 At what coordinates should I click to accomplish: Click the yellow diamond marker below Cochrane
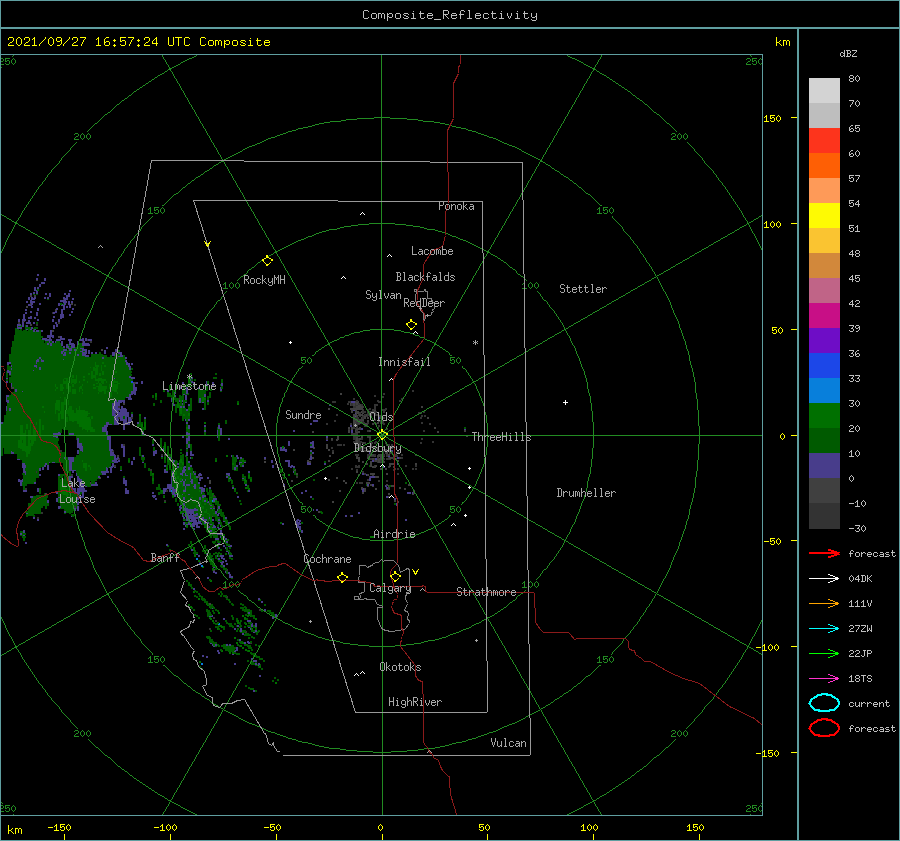click(342, 577)
